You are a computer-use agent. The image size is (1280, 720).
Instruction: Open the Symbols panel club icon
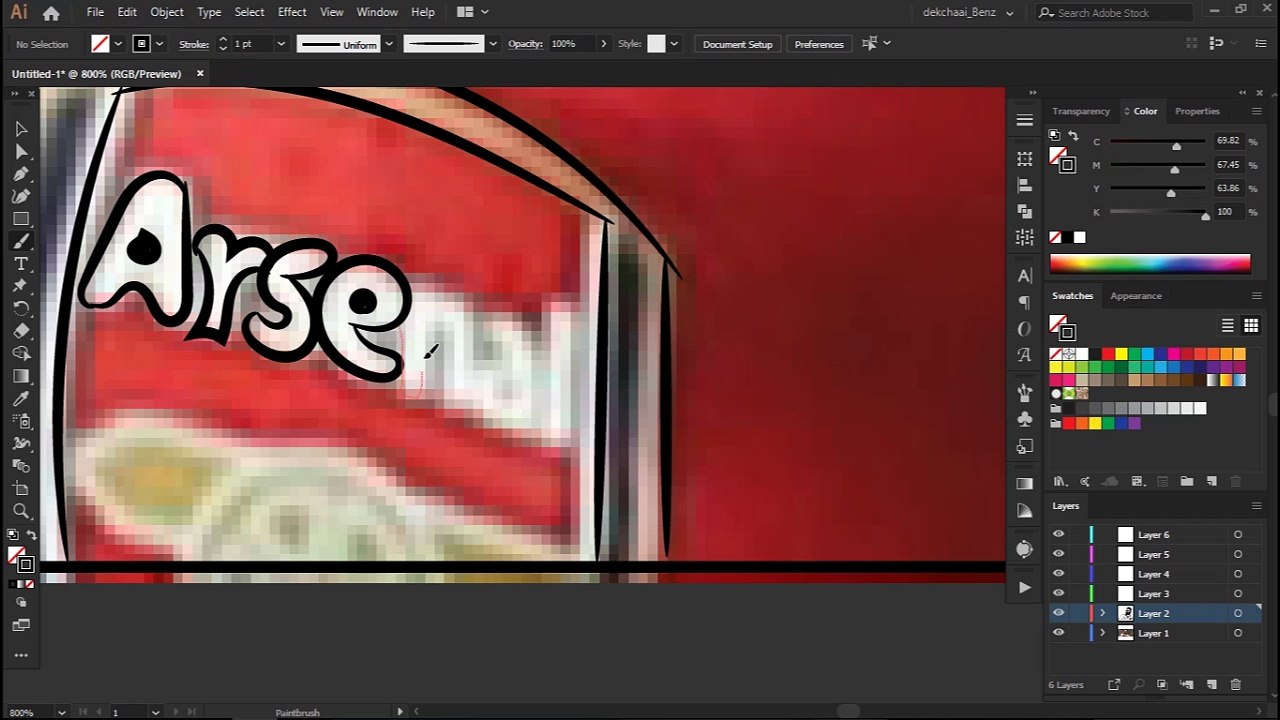[x=1024, y=419]
